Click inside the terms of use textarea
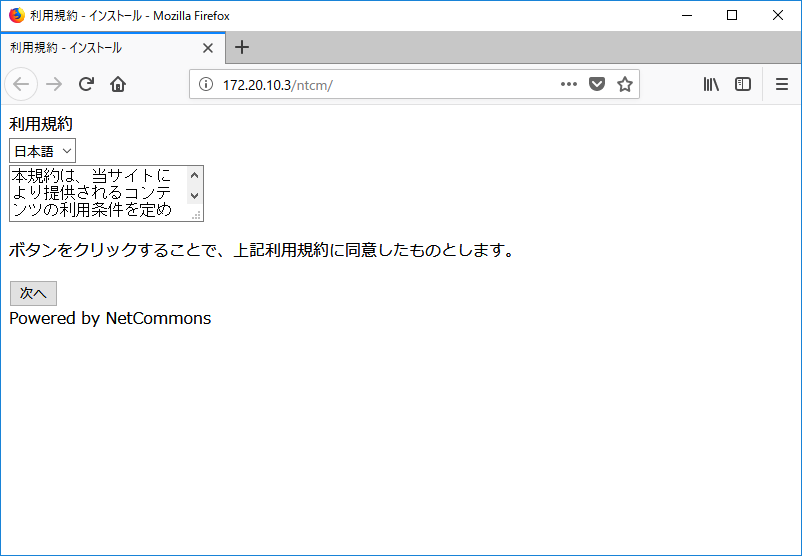 click(x=97, y=193)
